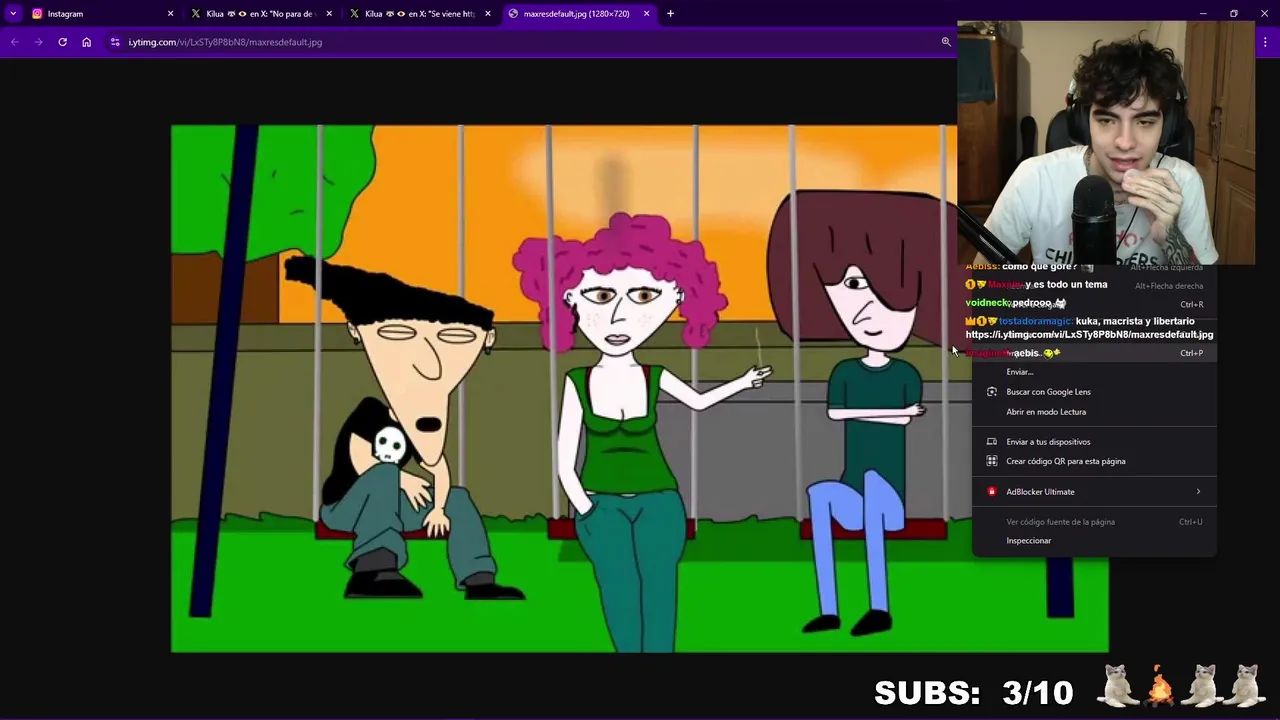This screenshot has height=720, width=1280.
Task: Close the Instagram tab
Action: 170,14
